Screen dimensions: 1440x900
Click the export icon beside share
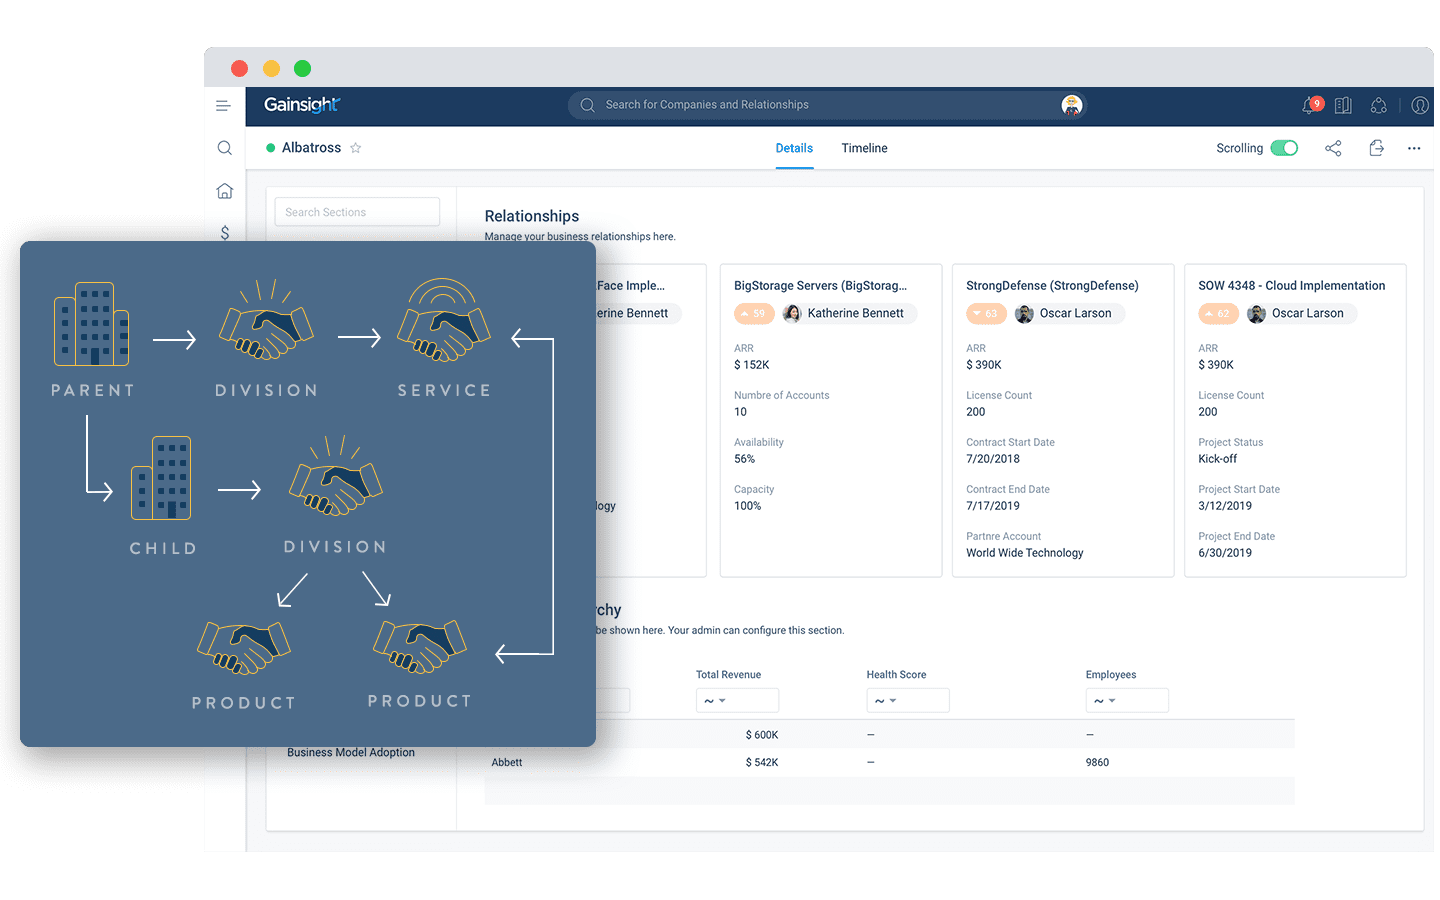pos(1376,148)
